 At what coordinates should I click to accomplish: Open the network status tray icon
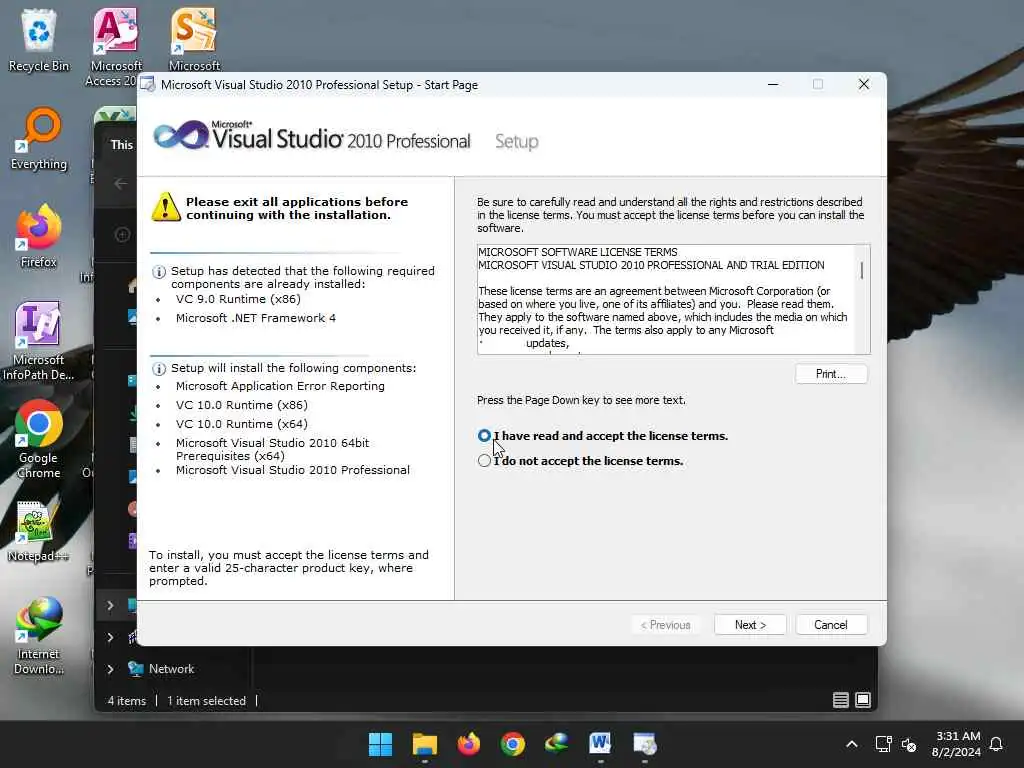[x=883, y=744]
